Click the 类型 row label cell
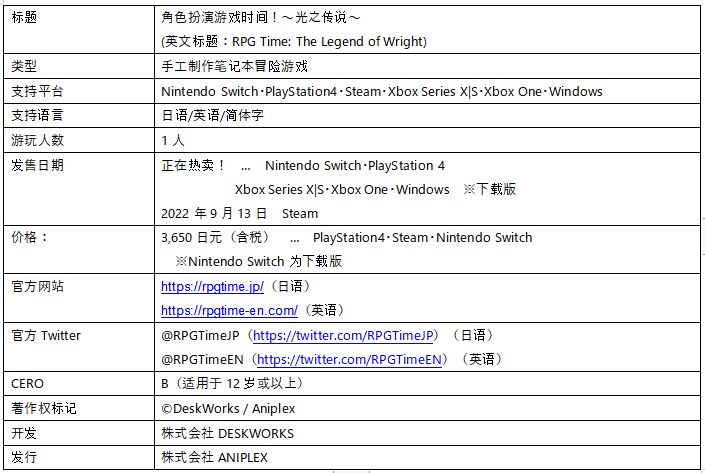 (x=79, y=66)
